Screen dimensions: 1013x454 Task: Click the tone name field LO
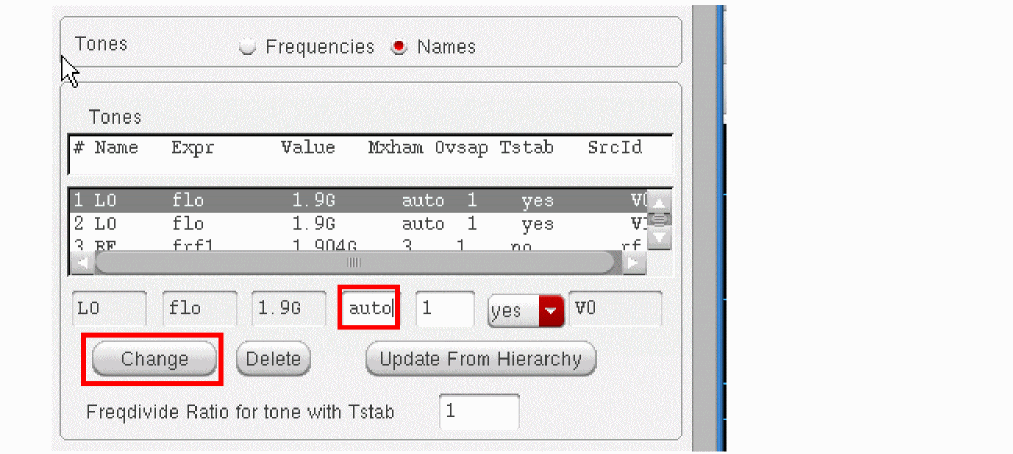point(109,310)
